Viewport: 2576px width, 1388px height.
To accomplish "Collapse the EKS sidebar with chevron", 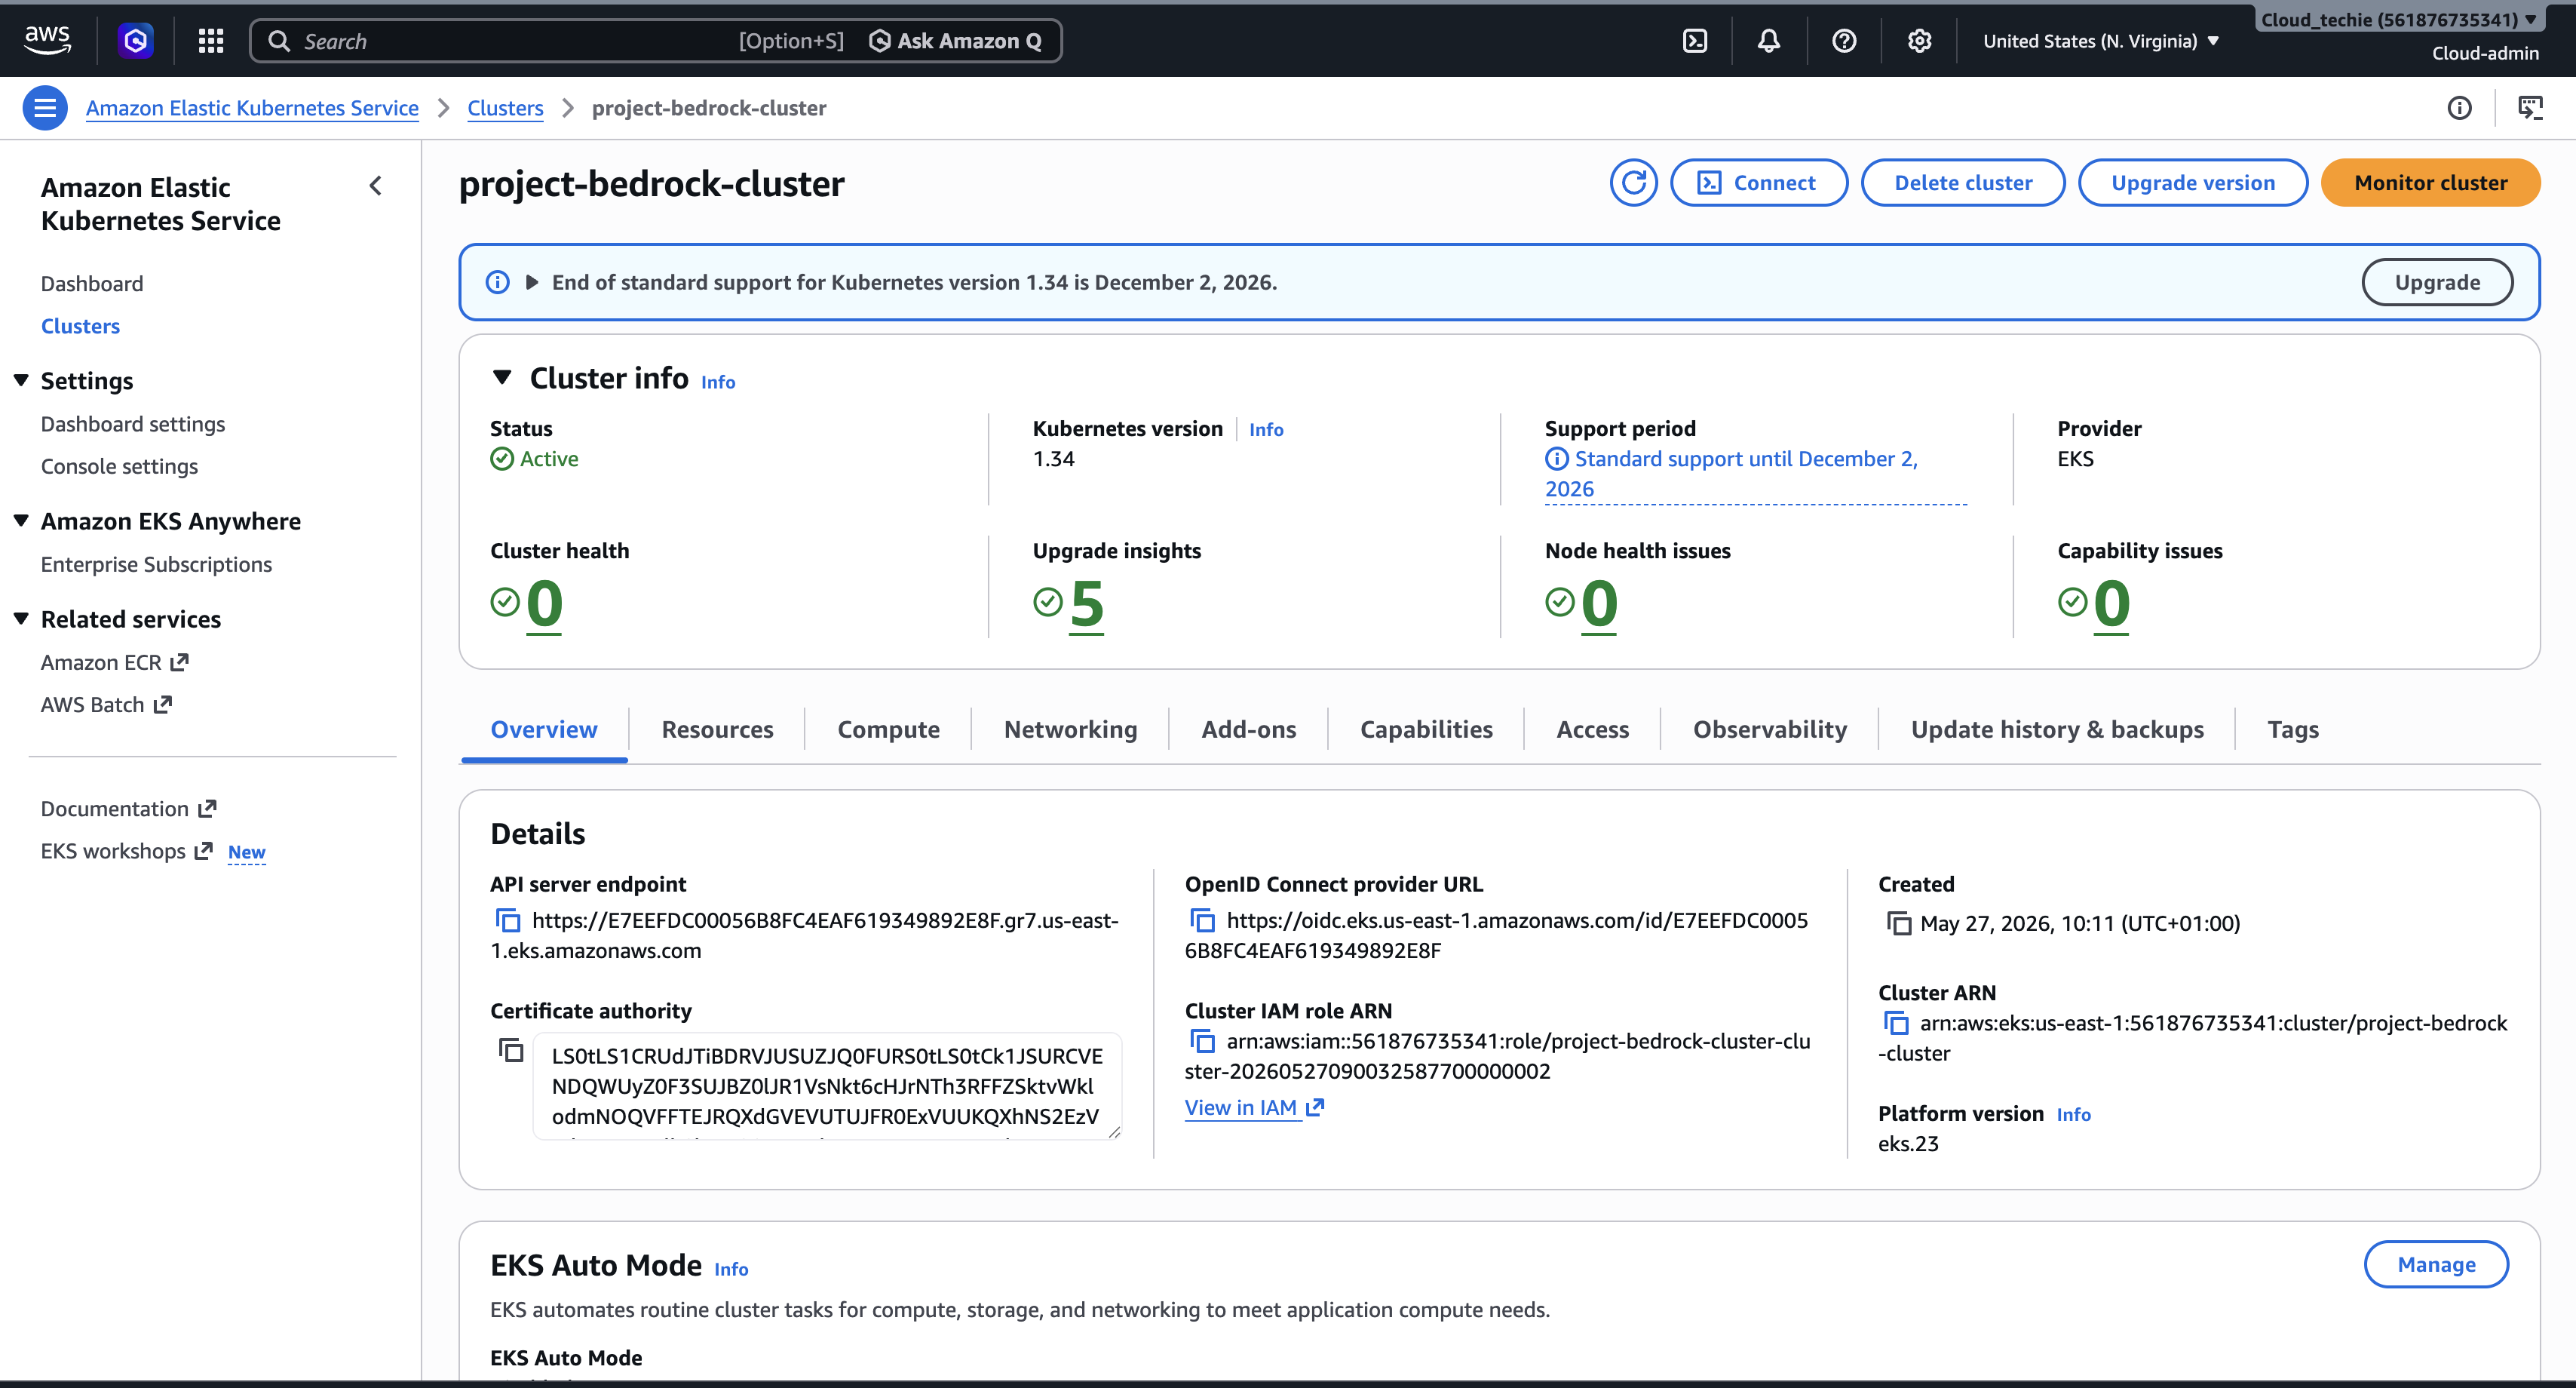I will [x=376, y=186].
